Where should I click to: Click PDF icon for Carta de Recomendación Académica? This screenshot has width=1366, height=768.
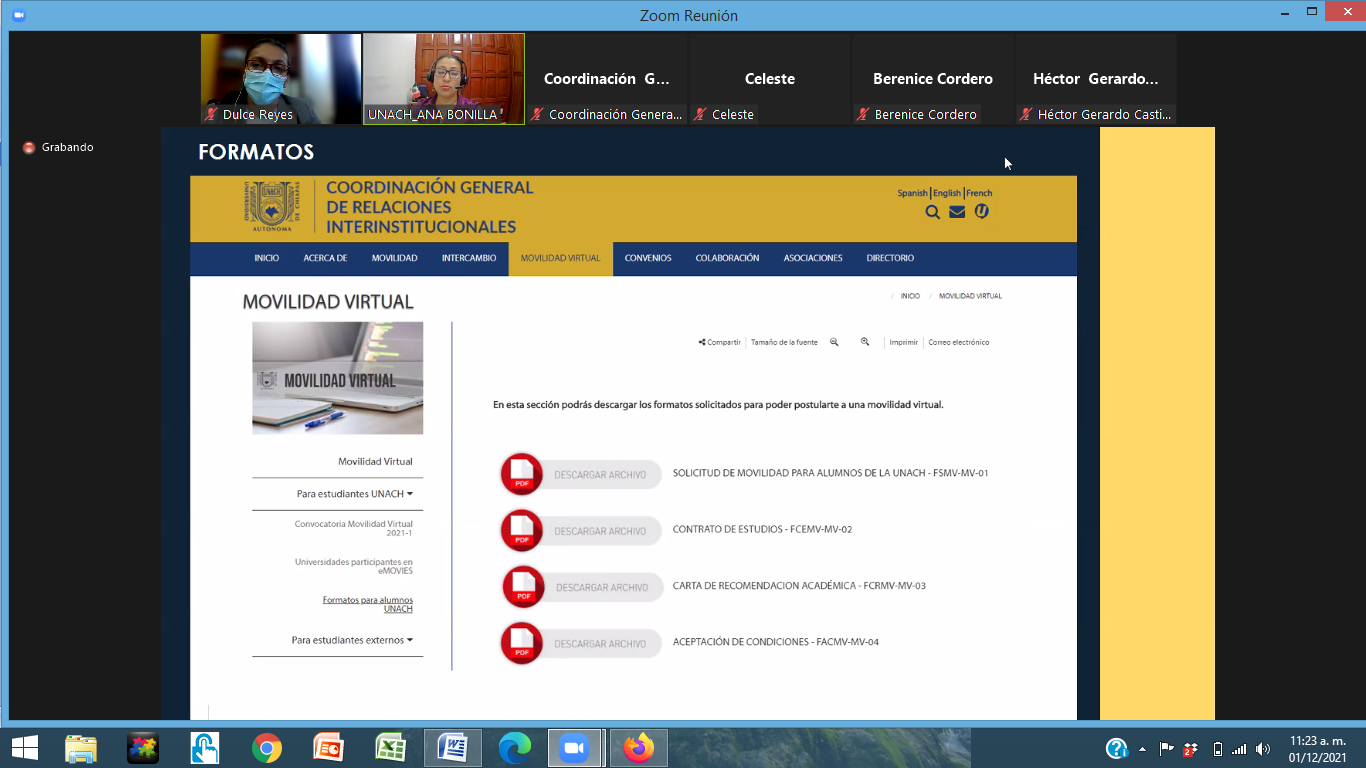tap(523, 587)
